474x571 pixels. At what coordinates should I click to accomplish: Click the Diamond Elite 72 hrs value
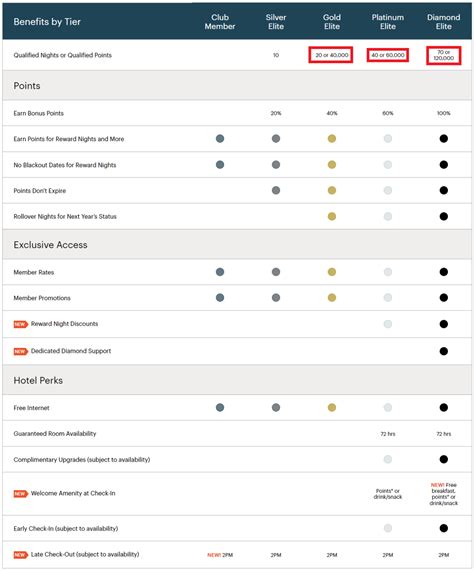(x=443, y=434)
